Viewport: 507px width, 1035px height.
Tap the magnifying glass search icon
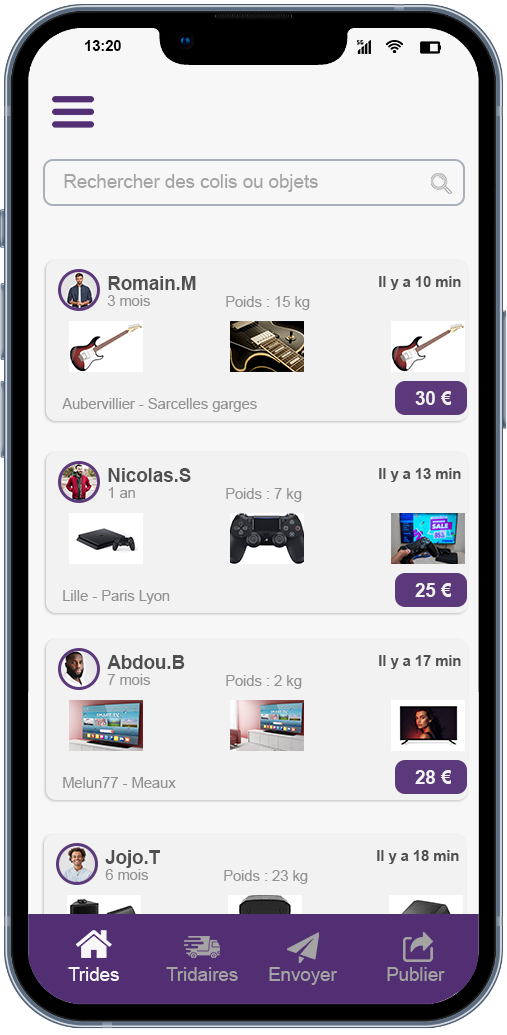441,183
